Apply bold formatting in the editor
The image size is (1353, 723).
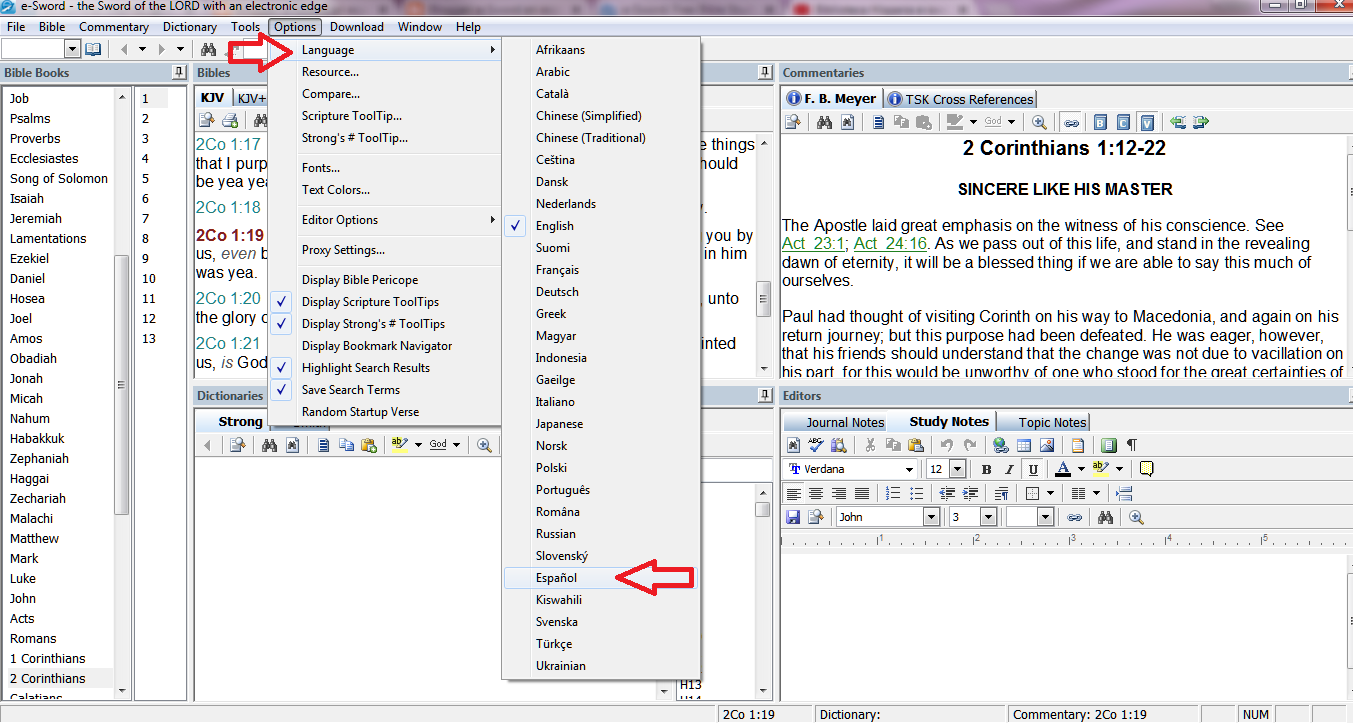pyautogui.click(x=986, y=469)
